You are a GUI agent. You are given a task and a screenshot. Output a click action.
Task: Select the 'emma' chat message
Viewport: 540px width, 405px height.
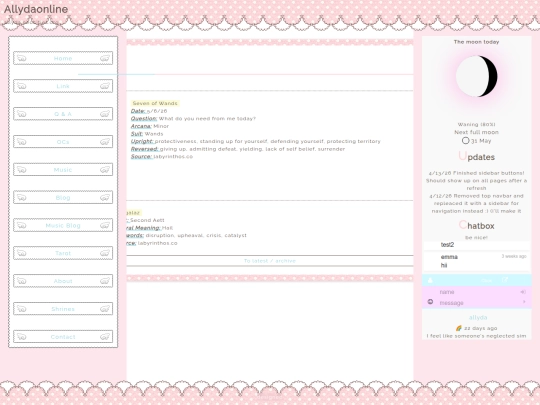tap(477, 261)
